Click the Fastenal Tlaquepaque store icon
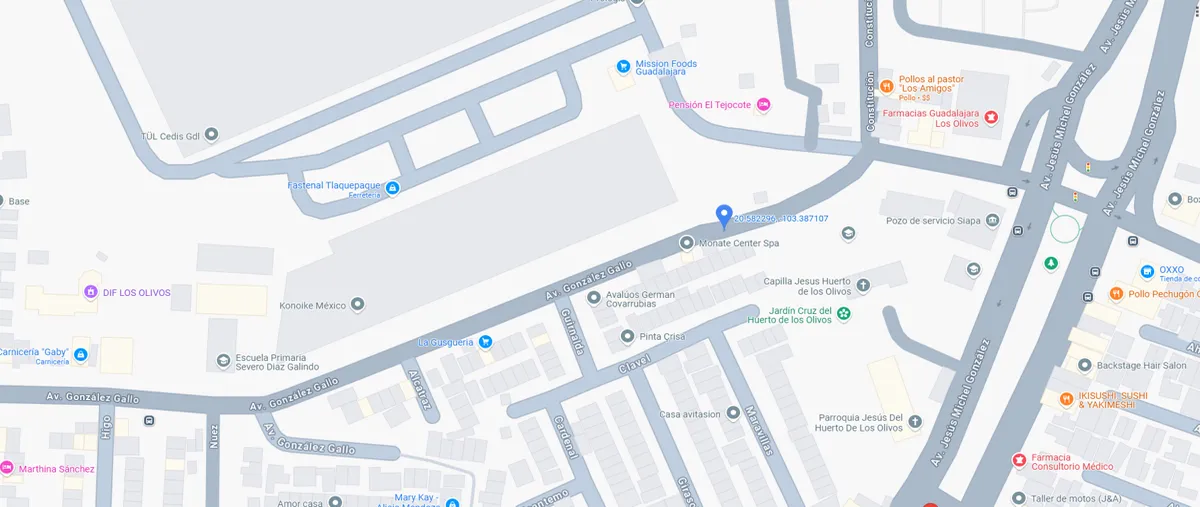The width and height of the screenshot is (1200, 507). pyautogui.click(x=393, y=188)
